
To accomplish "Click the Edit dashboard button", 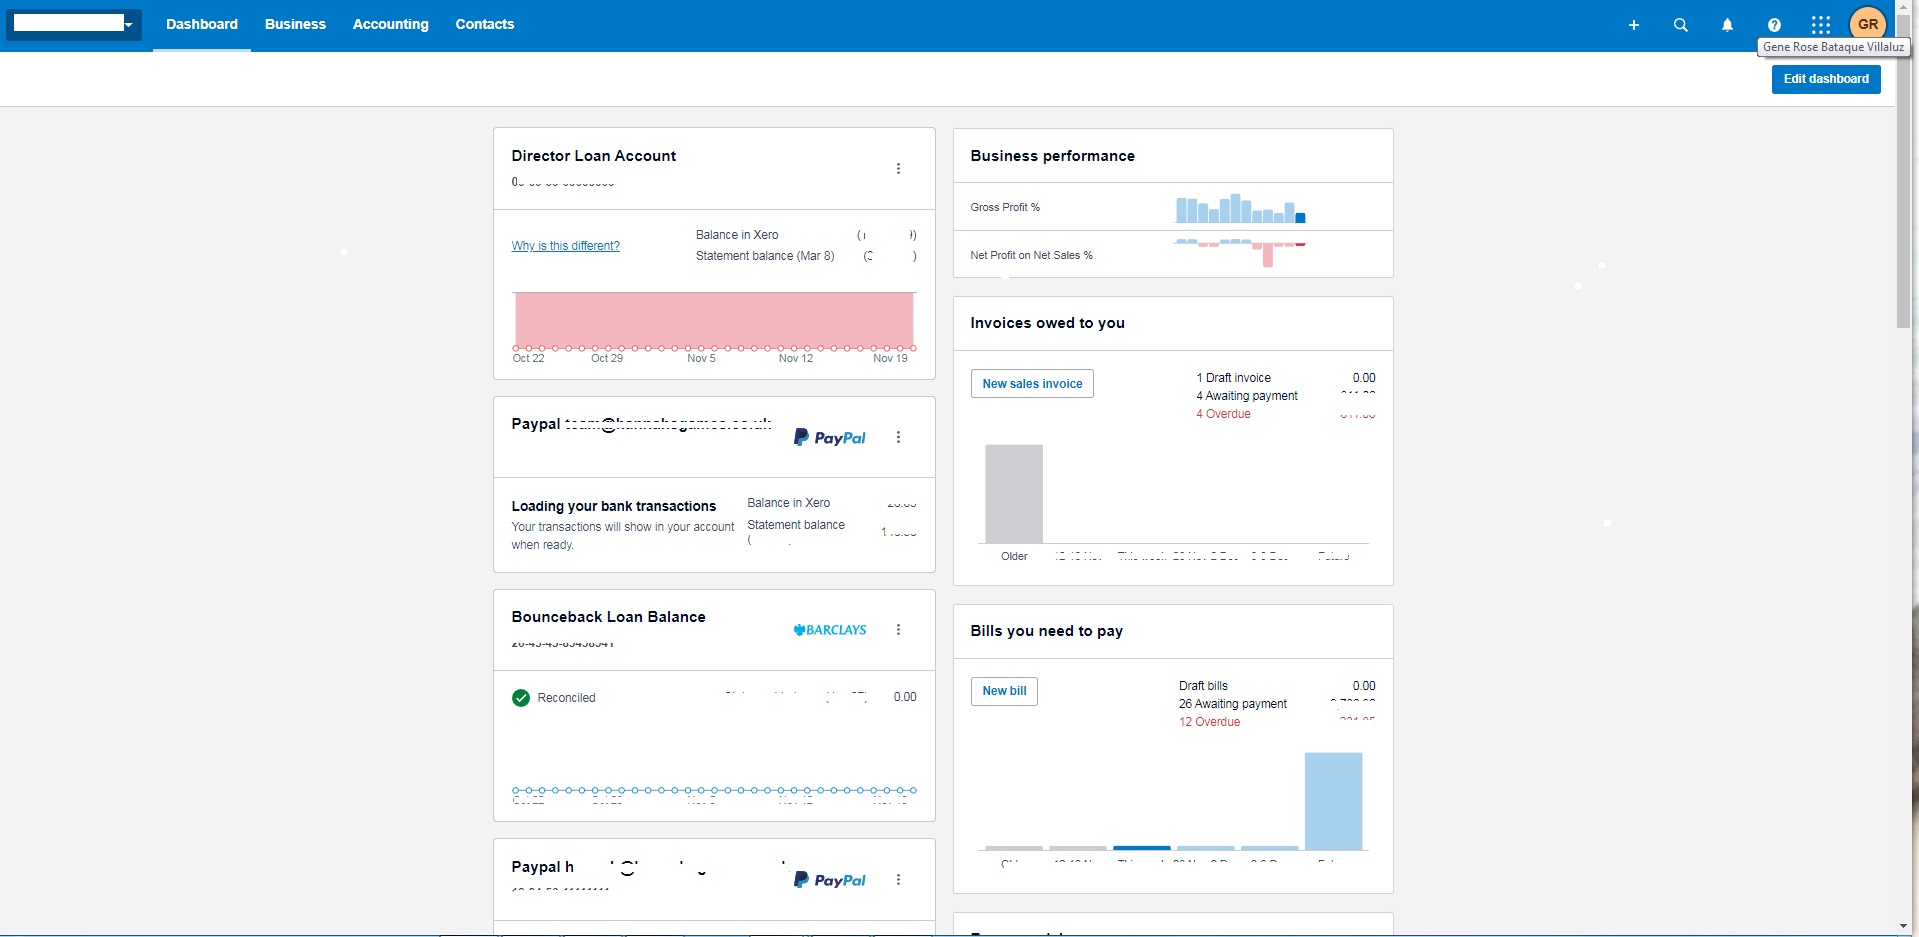I will (1826, 79).
